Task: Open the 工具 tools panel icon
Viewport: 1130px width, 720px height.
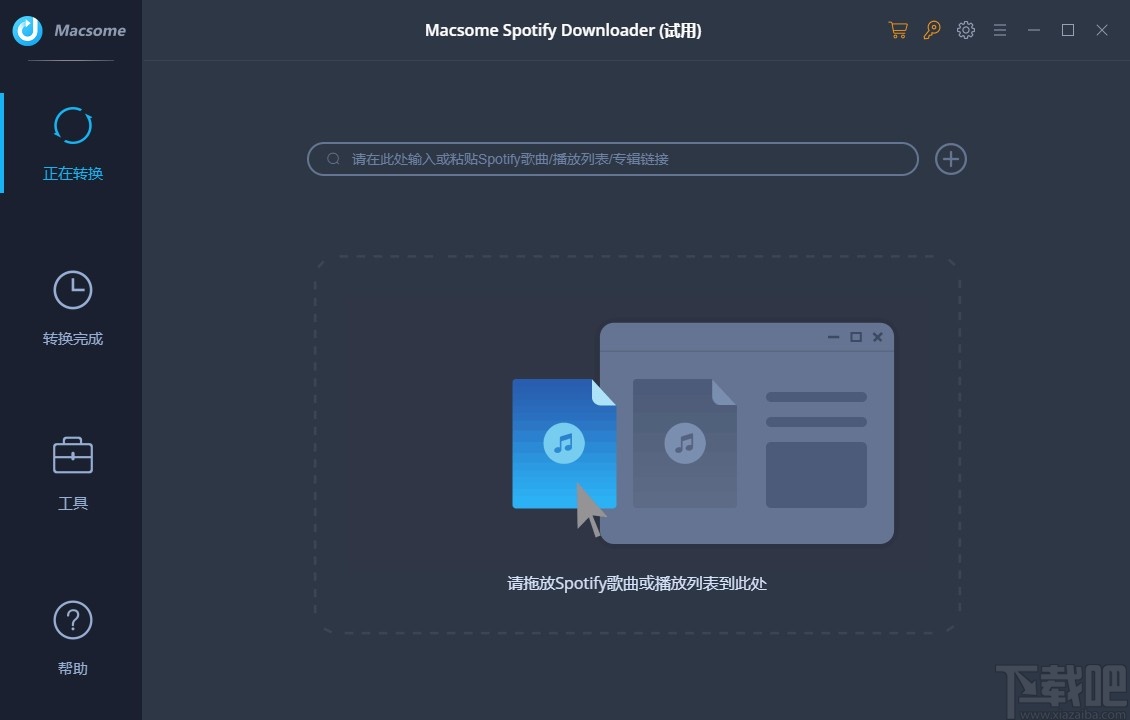Action: pyautogui.click(x=72, y=455)
